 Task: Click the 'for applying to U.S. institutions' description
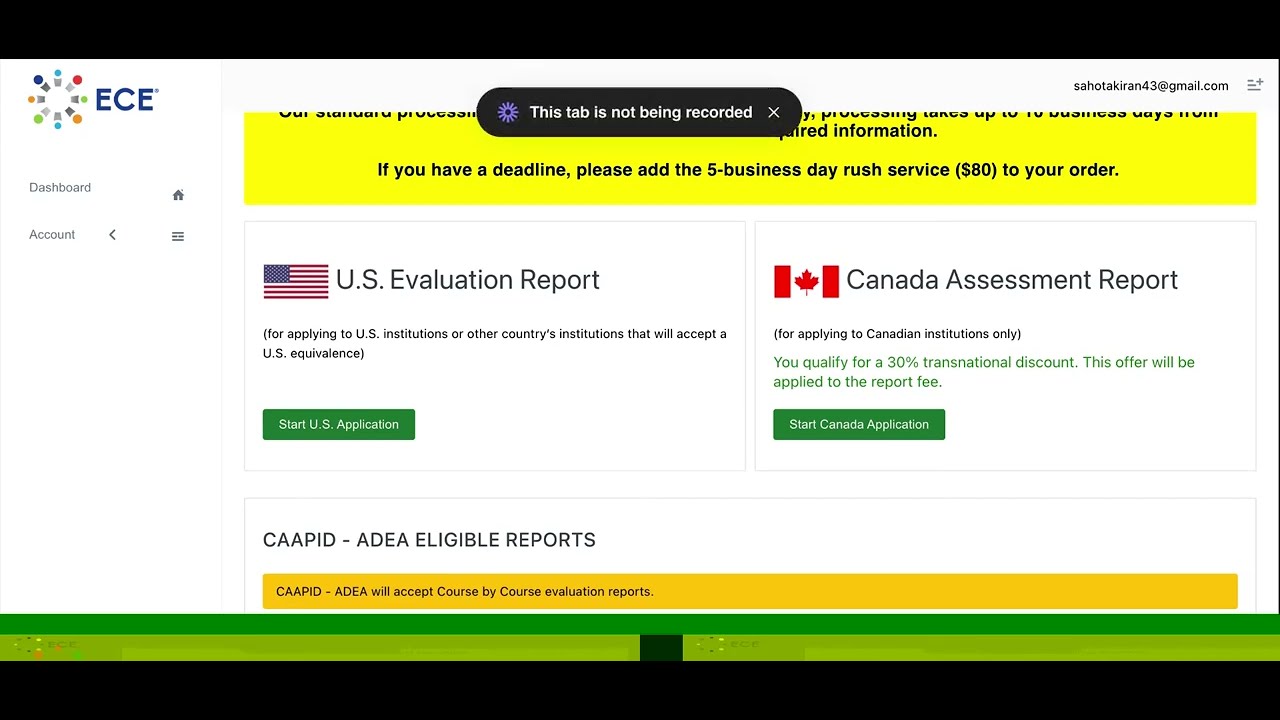coord(495,343)
